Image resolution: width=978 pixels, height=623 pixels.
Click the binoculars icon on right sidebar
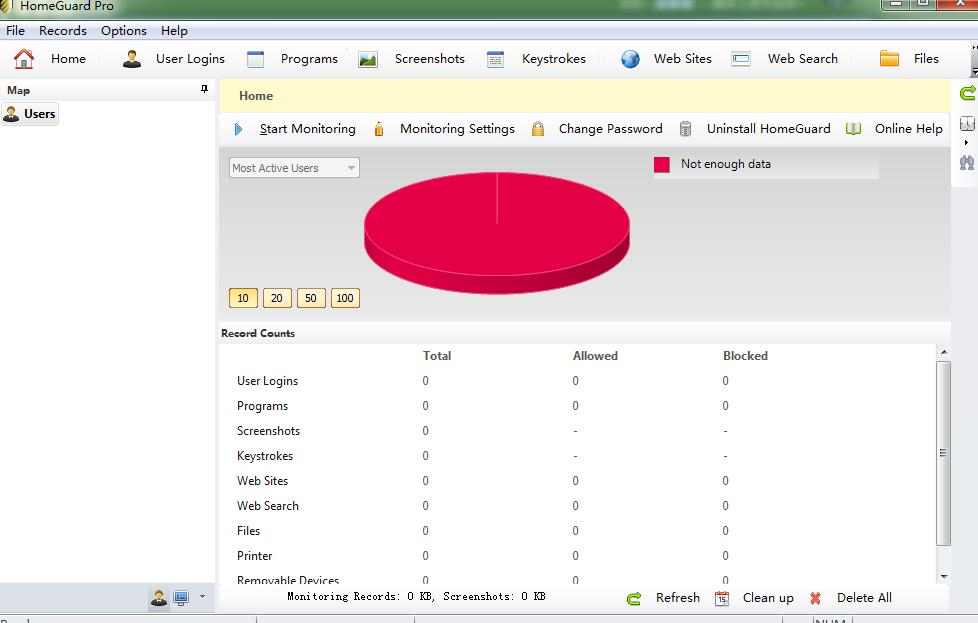click(x=967, y=163)
